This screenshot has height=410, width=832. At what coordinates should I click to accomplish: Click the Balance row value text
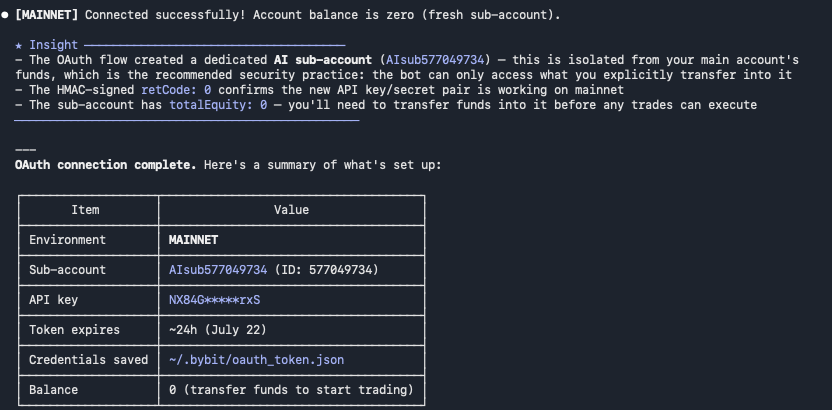click(x=291, y=390)
